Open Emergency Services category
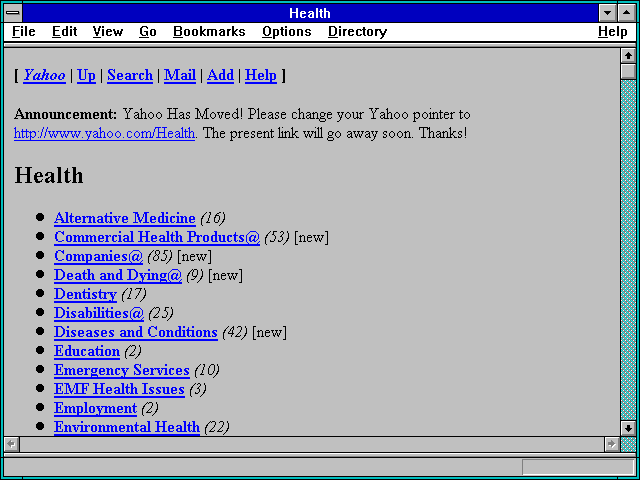Image resolution: width=640 pixels, height=480 pixels. [122, 370]
